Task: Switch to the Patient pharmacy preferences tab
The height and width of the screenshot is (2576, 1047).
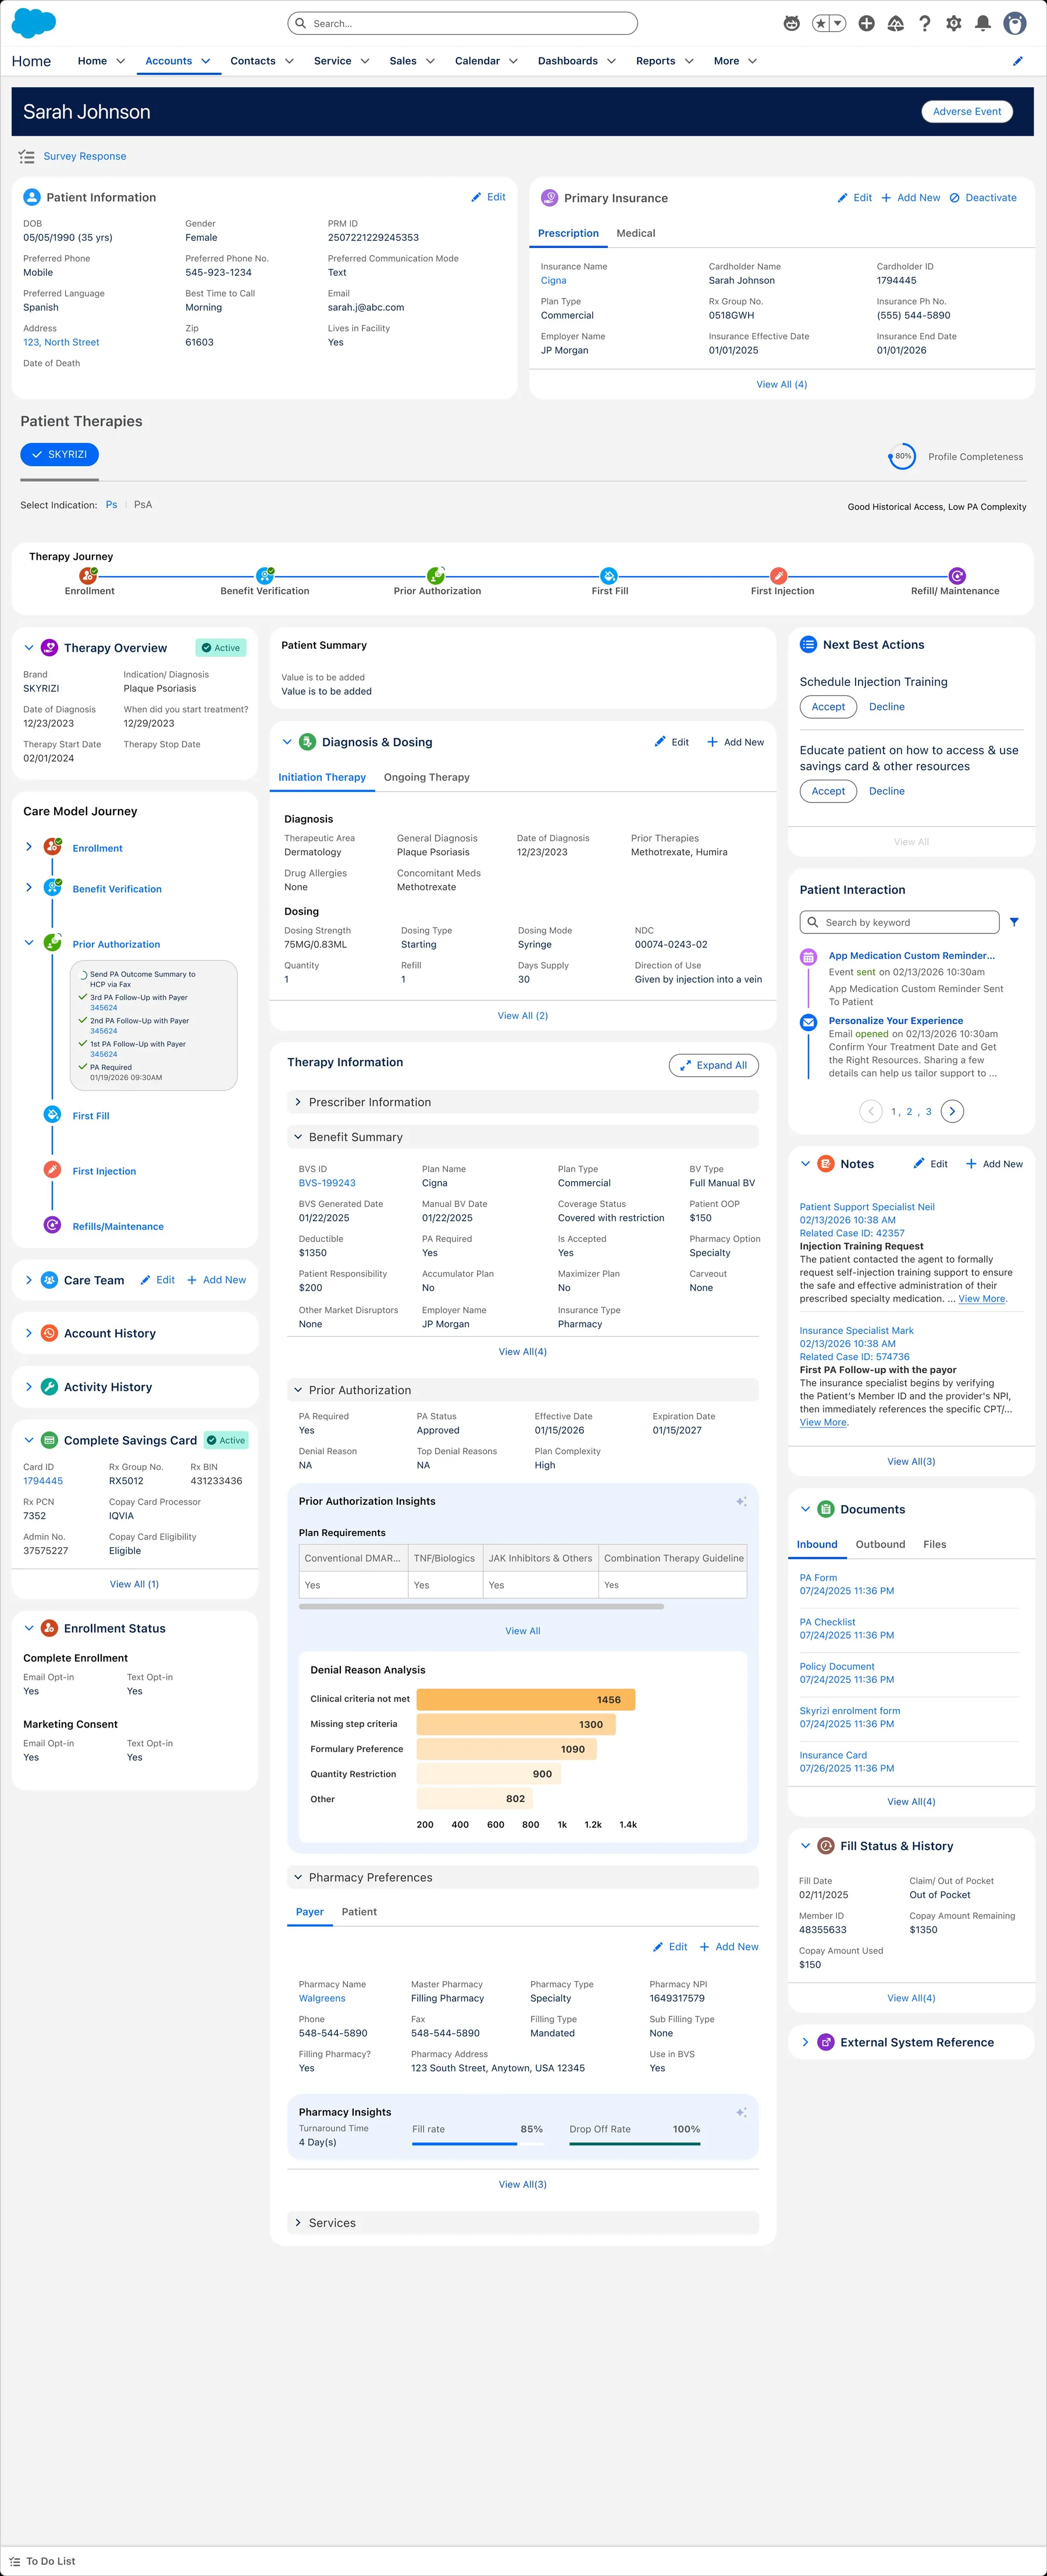Action: (359, 1911)
